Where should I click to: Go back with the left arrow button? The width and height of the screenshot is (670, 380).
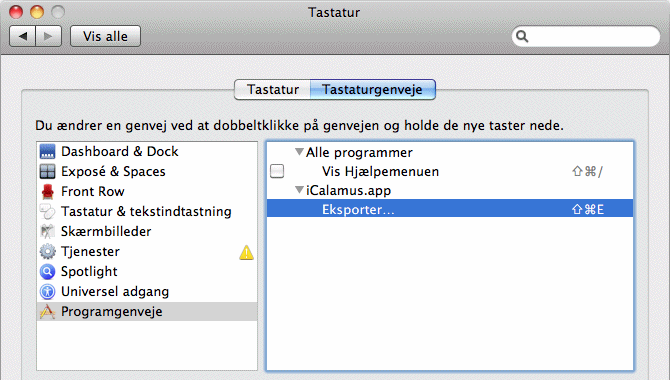tap(23, 36)
